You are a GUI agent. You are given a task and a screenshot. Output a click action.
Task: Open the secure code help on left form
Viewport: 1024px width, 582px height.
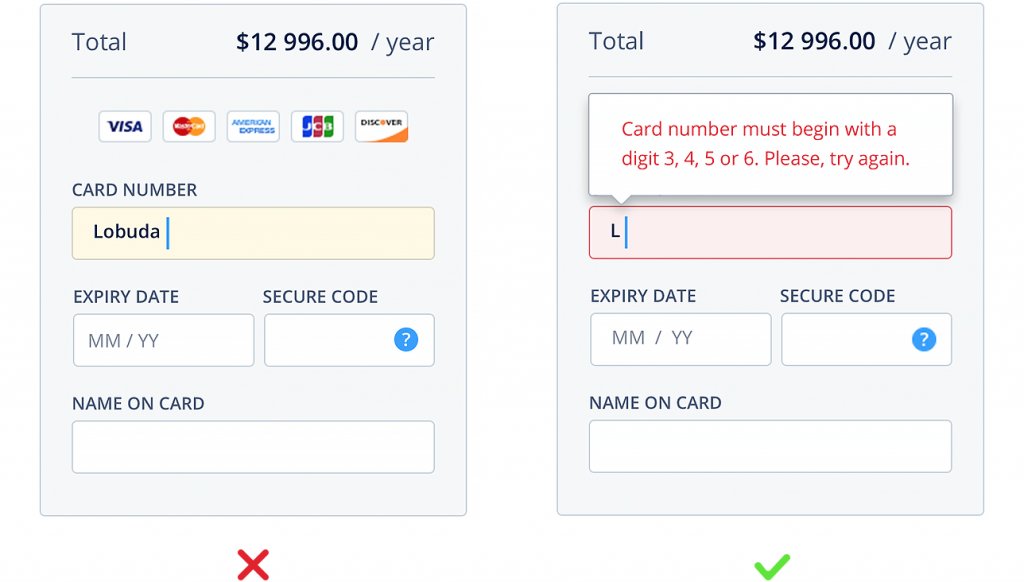point(406,340)
